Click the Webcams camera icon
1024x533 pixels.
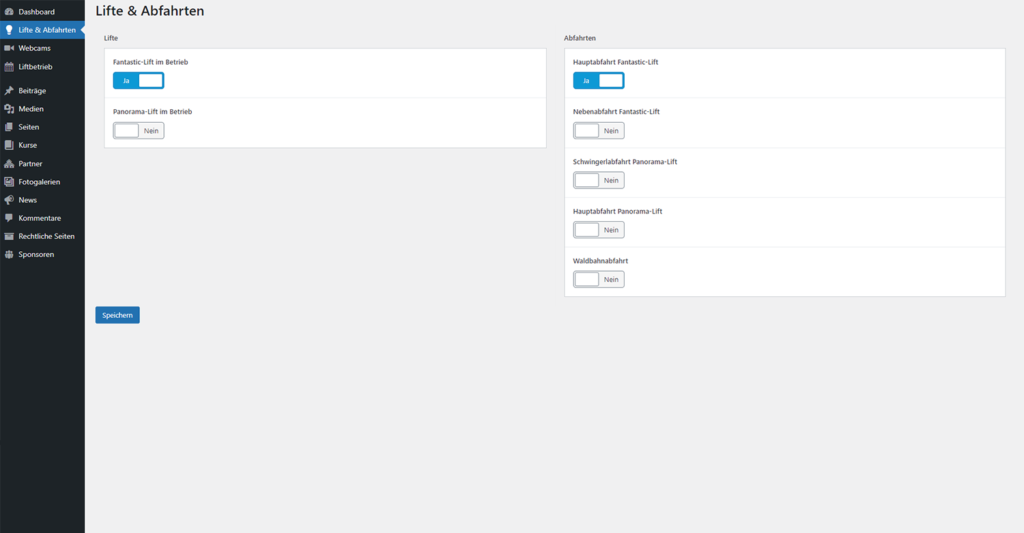tap(9, 48)
